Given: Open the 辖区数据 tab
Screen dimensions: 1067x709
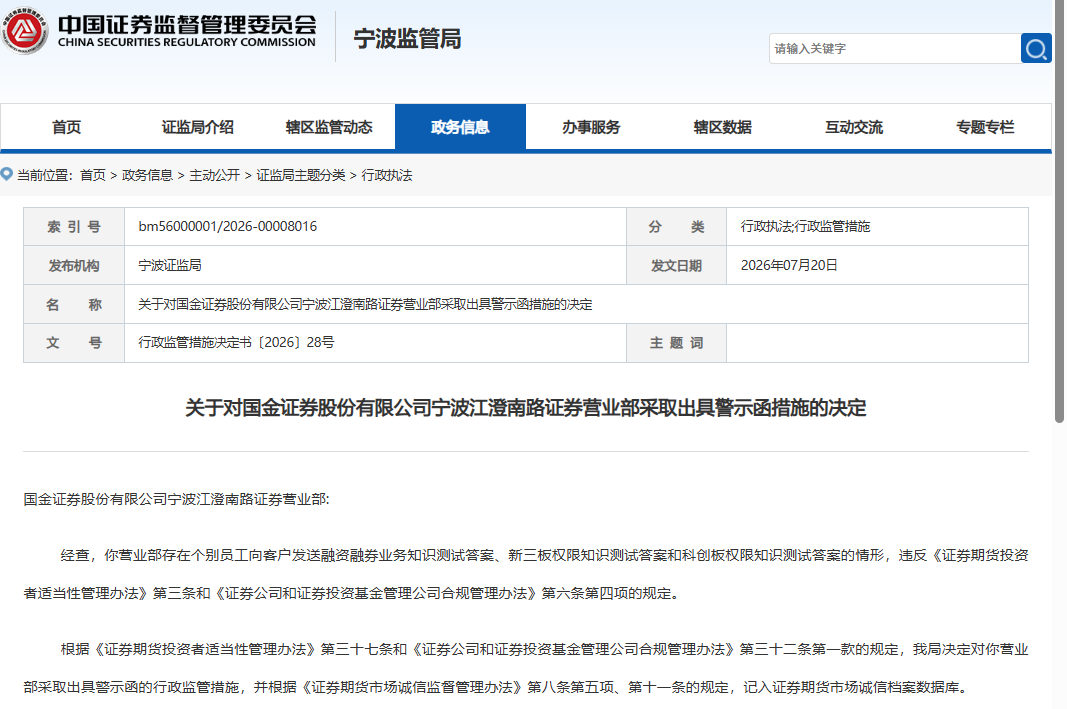Looking at the screenshot, I should coord(723,127).
